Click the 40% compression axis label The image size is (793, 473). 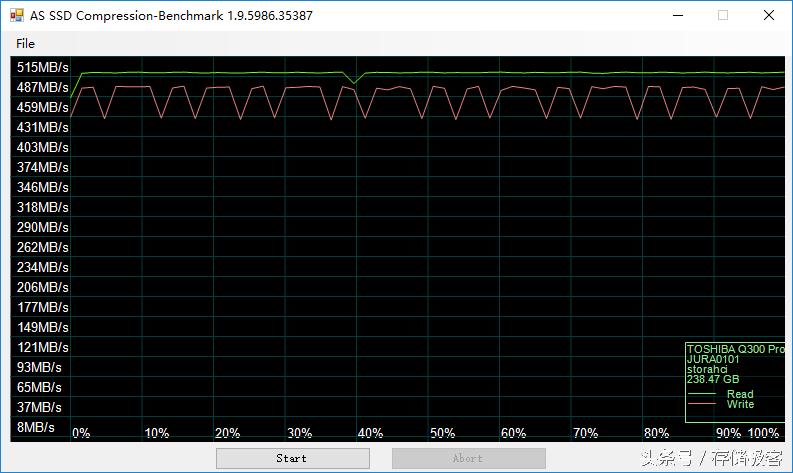[370, 434]
